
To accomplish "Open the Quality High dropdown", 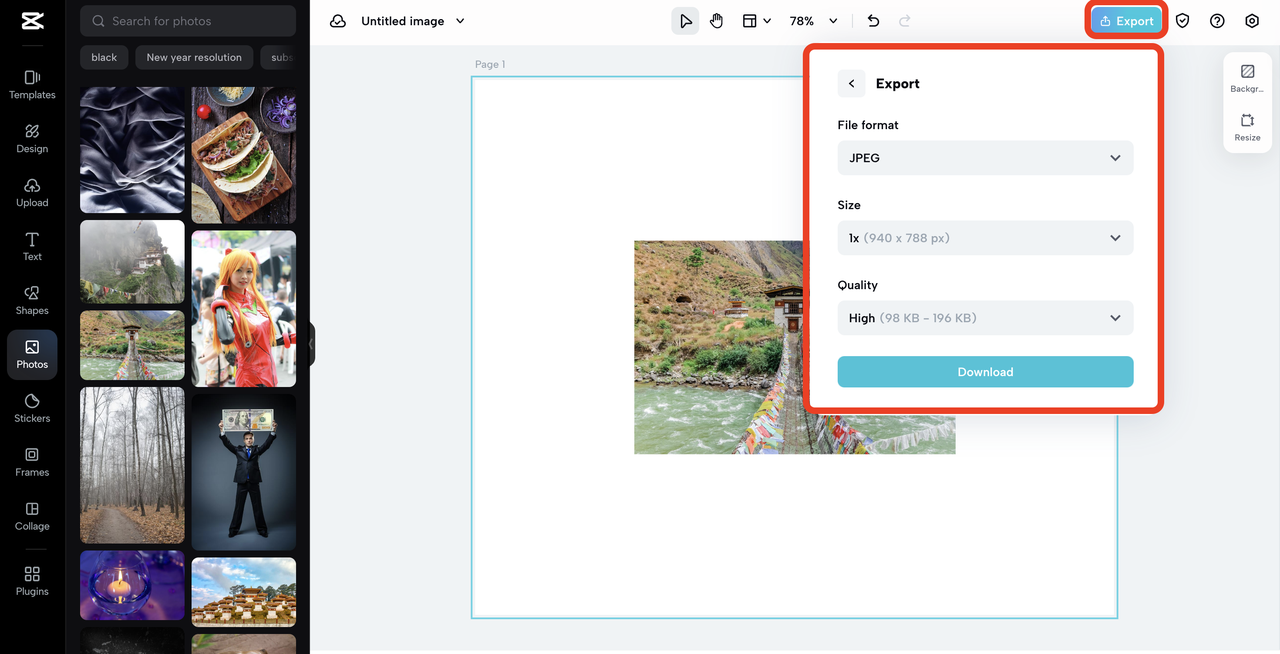I will 985,318.
